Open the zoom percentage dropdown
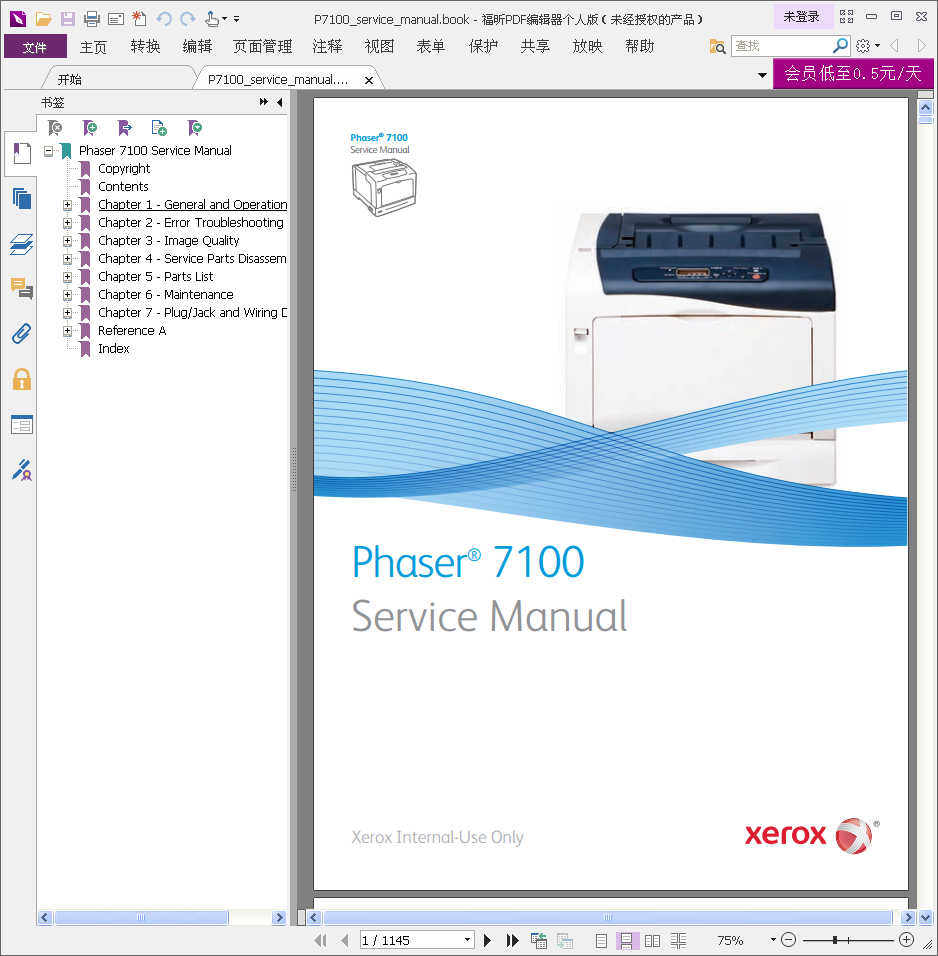 [x=773, y=940]
